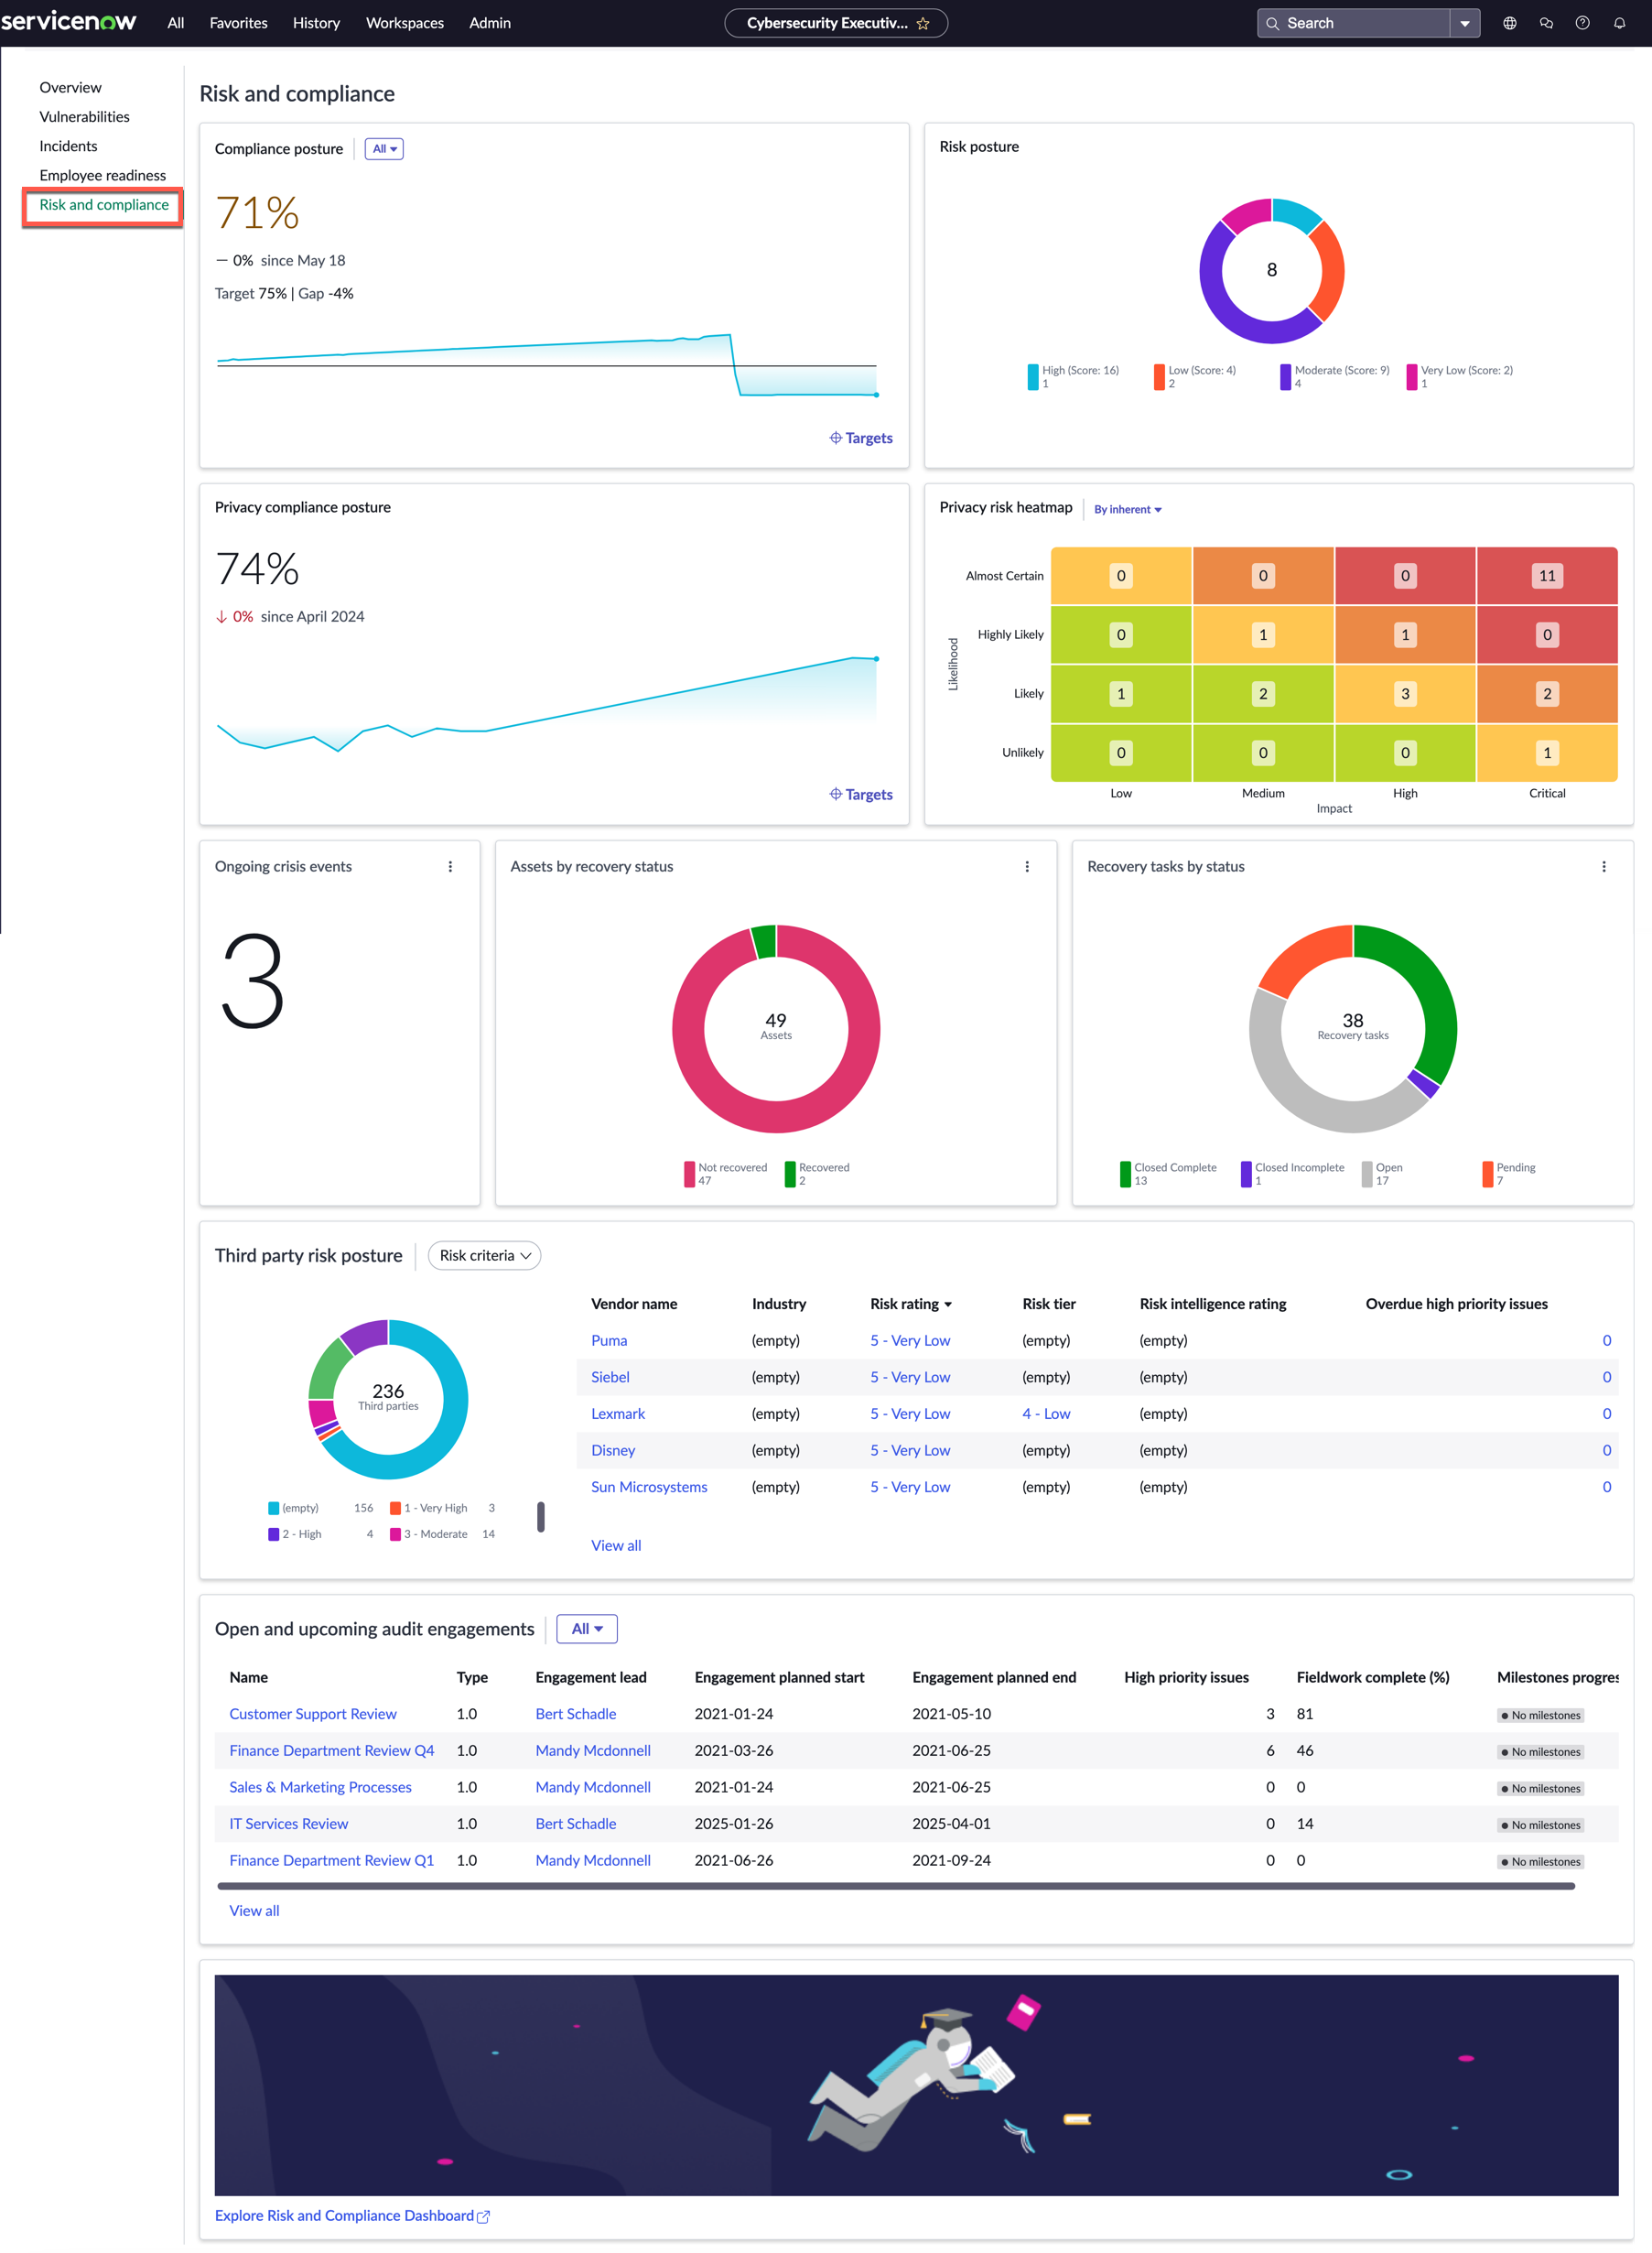Open Compliance posture All filter dropdown
Viewport: 1652px width, 2253px height.
point(384,149)
